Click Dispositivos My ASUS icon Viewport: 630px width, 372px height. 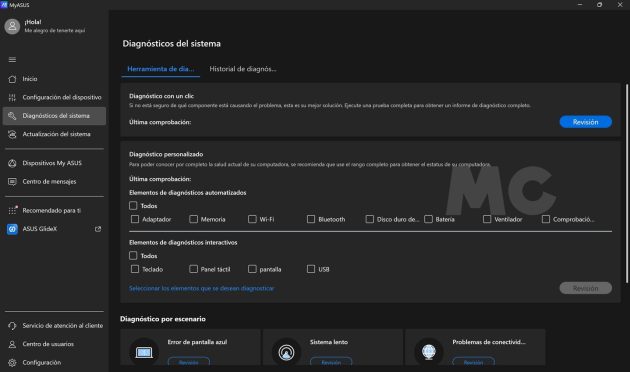(12, 163)
